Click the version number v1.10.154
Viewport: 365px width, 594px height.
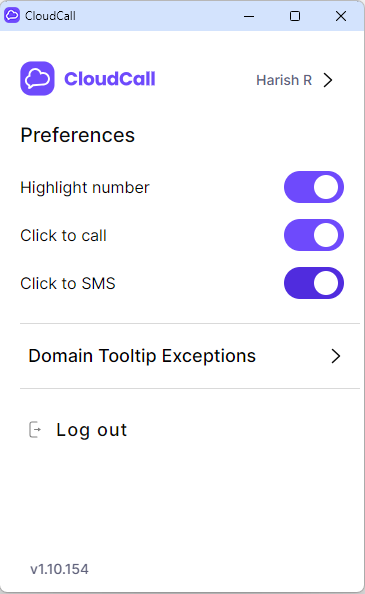[x=59, y=569]
